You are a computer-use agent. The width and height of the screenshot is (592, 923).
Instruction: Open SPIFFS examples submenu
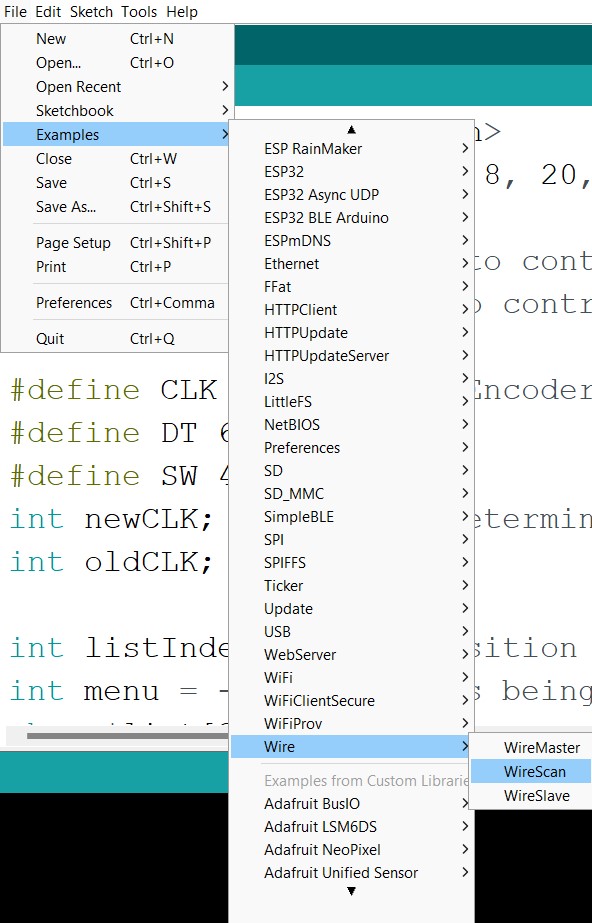tap(351, 563)
